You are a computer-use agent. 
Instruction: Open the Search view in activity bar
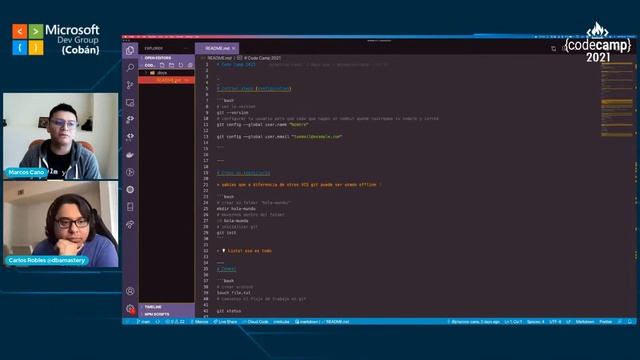click(130, 67)
